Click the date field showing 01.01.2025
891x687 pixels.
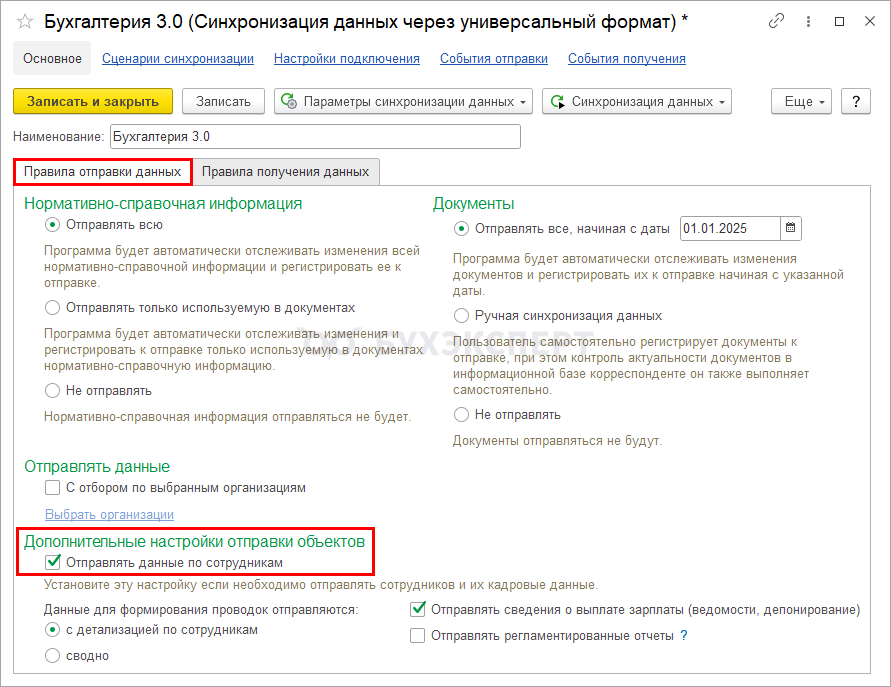click(730, 228)
